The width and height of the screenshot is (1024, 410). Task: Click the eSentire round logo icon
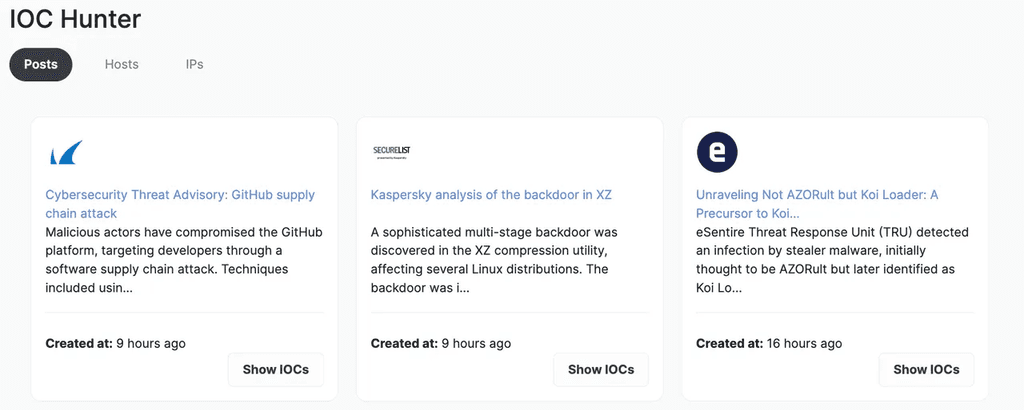716,152
